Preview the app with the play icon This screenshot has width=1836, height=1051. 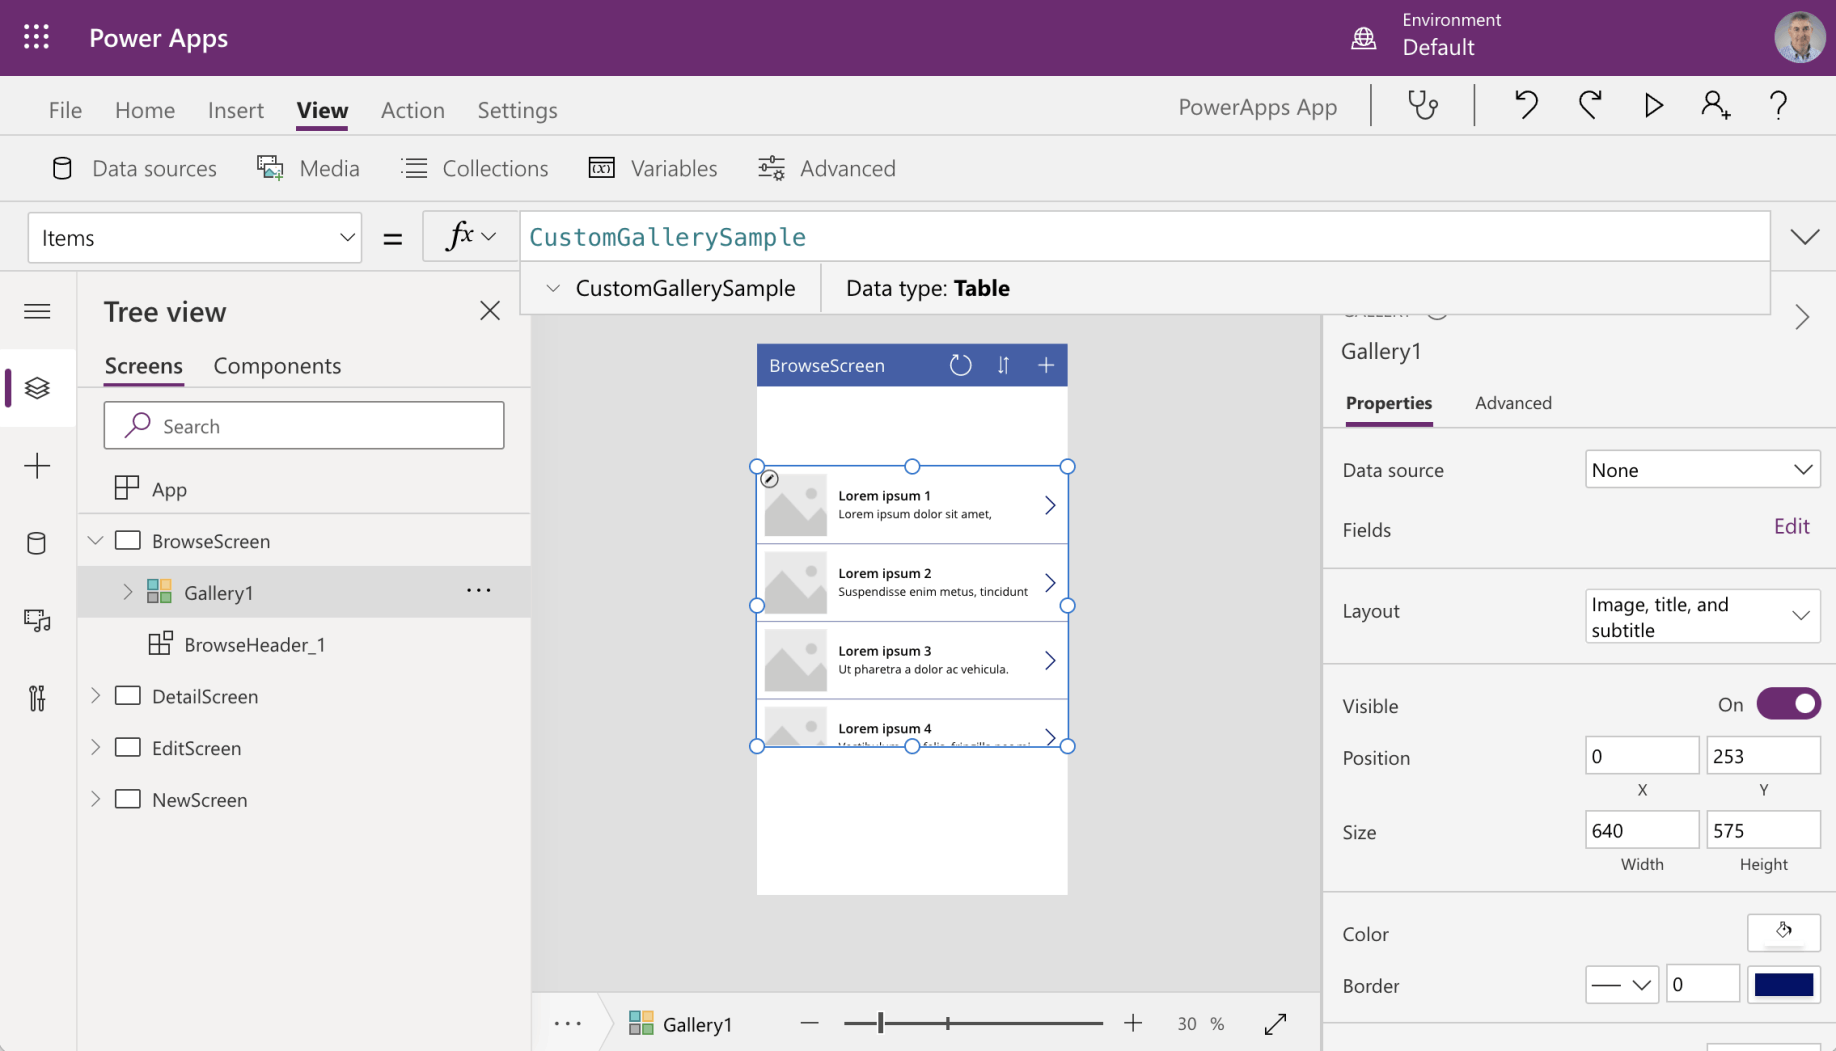[1653, 105]
